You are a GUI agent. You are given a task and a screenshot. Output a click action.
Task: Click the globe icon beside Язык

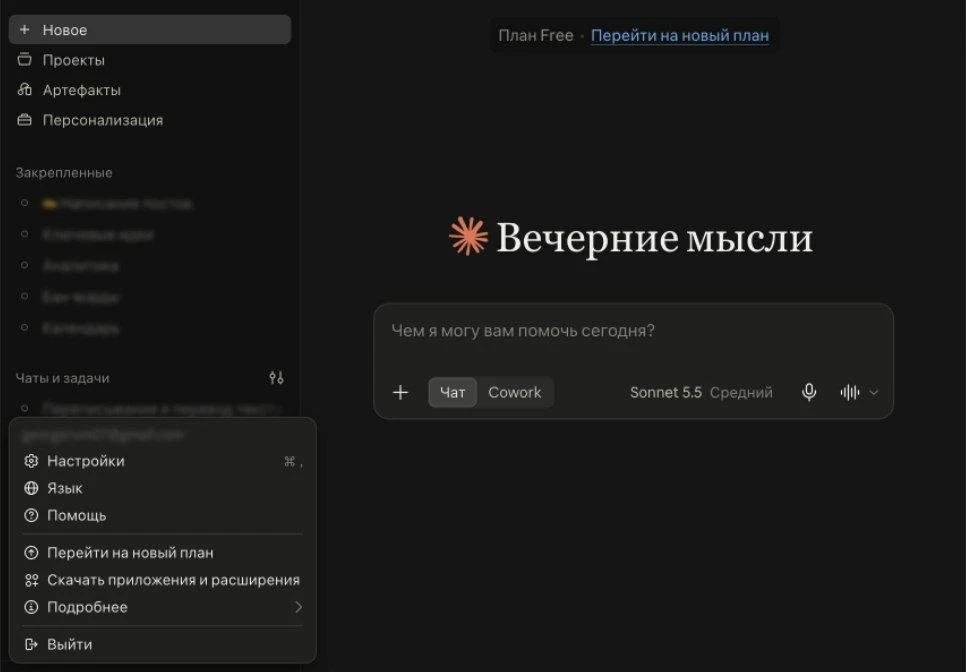31,488
